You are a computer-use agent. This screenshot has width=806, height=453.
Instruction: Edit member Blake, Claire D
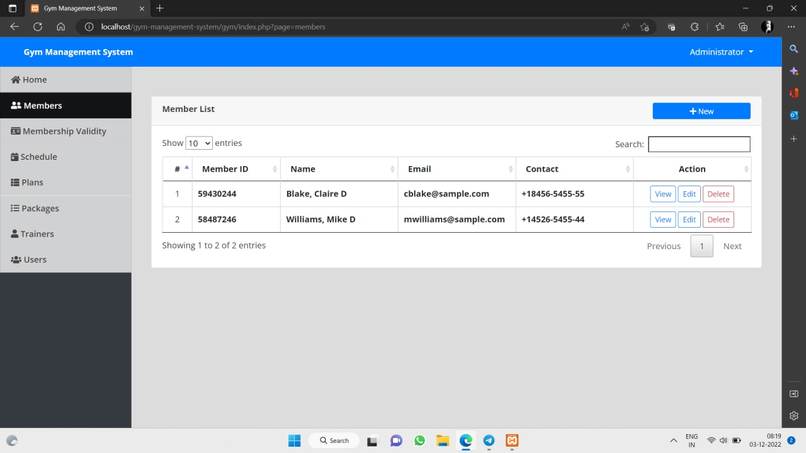pos(689,194)
